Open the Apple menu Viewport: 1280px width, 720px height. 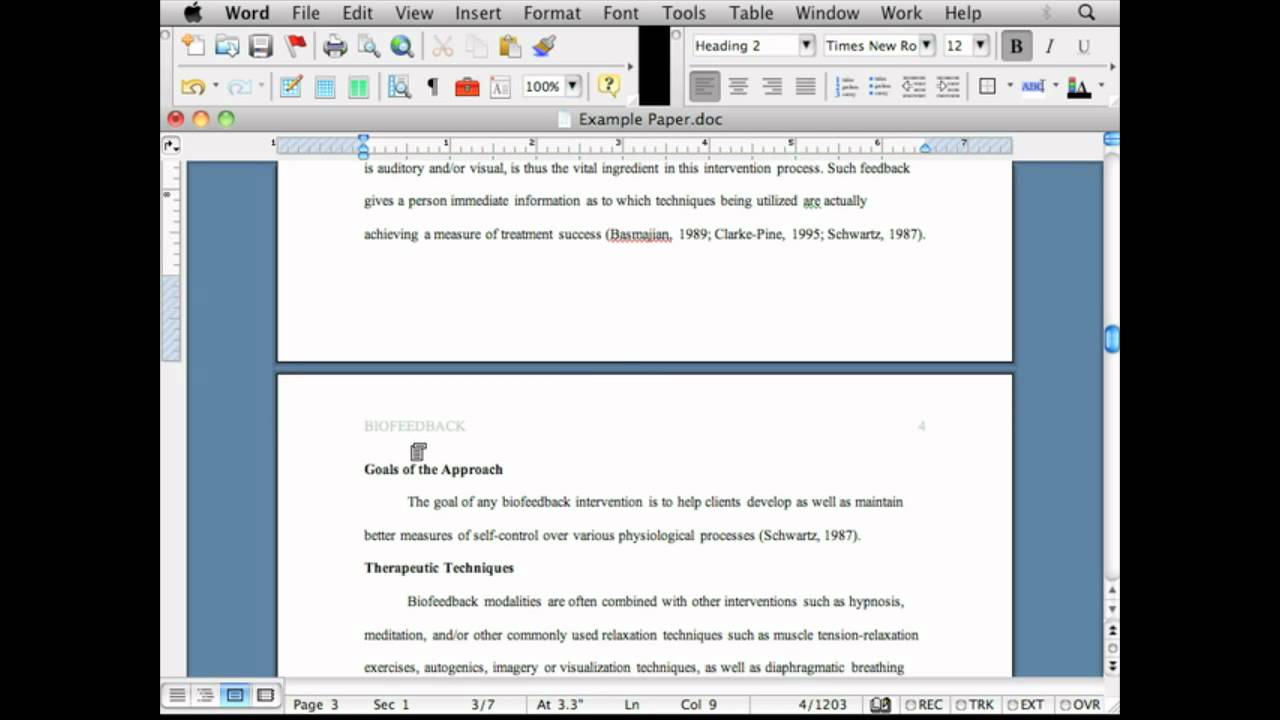tap(192, 12)
